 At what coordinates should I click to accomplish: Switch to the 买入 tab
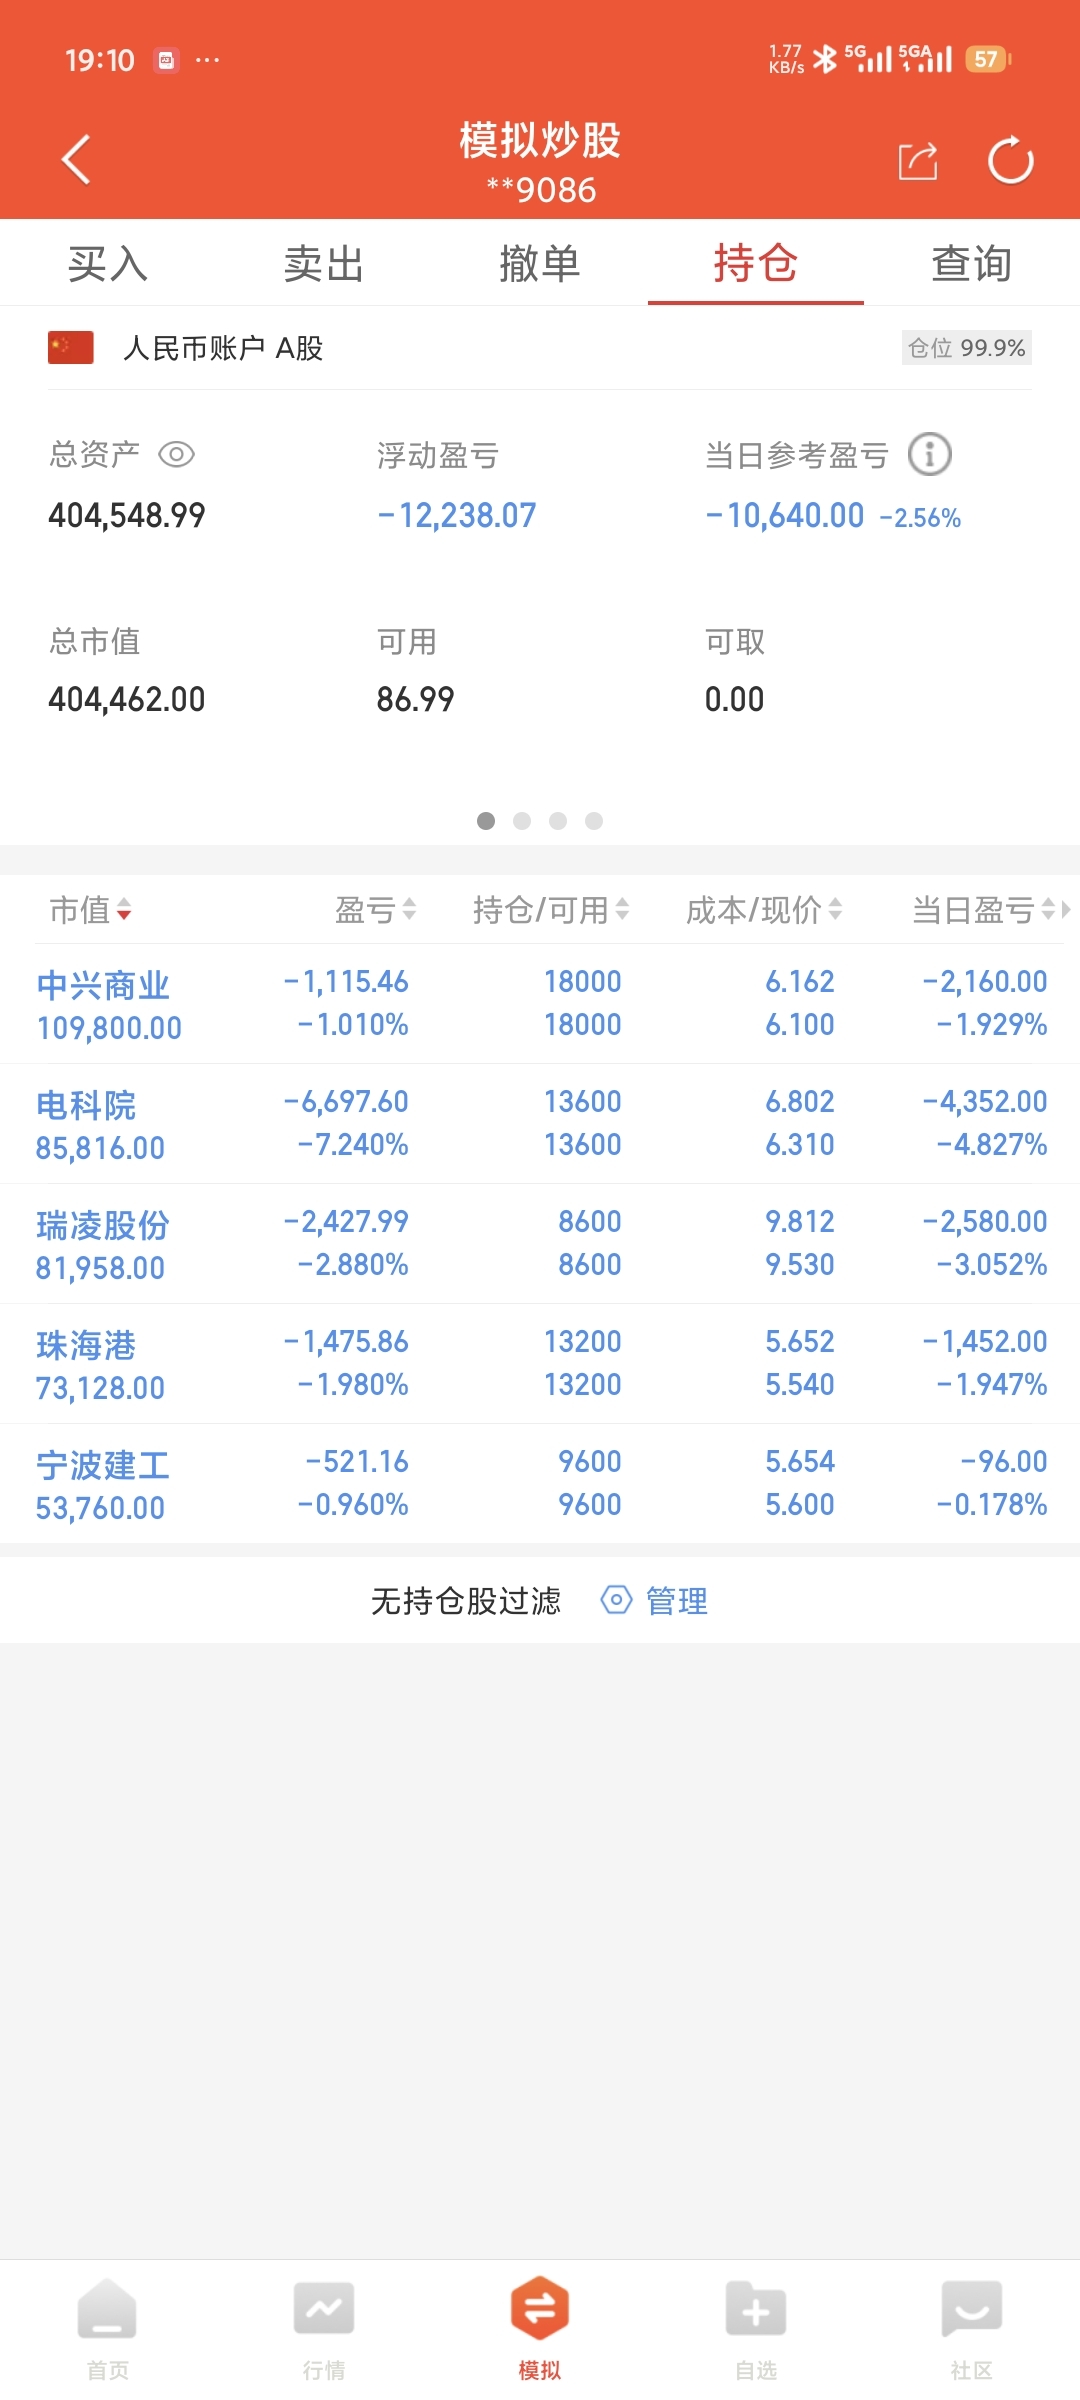tap(108, 264)
